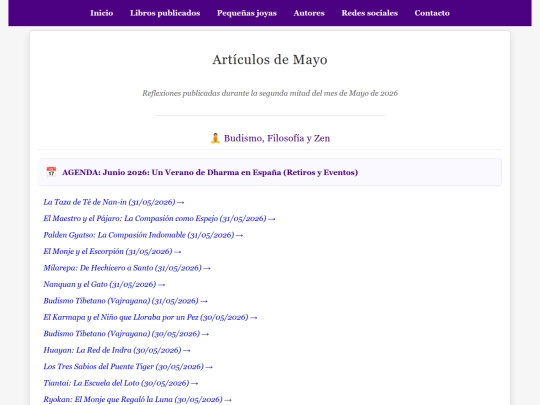Viewport: 540px width, 405px height.
Task: Open Budismo Tibetano (Vajrayana) dated 31/05/2026
Action: click(125, 301)
